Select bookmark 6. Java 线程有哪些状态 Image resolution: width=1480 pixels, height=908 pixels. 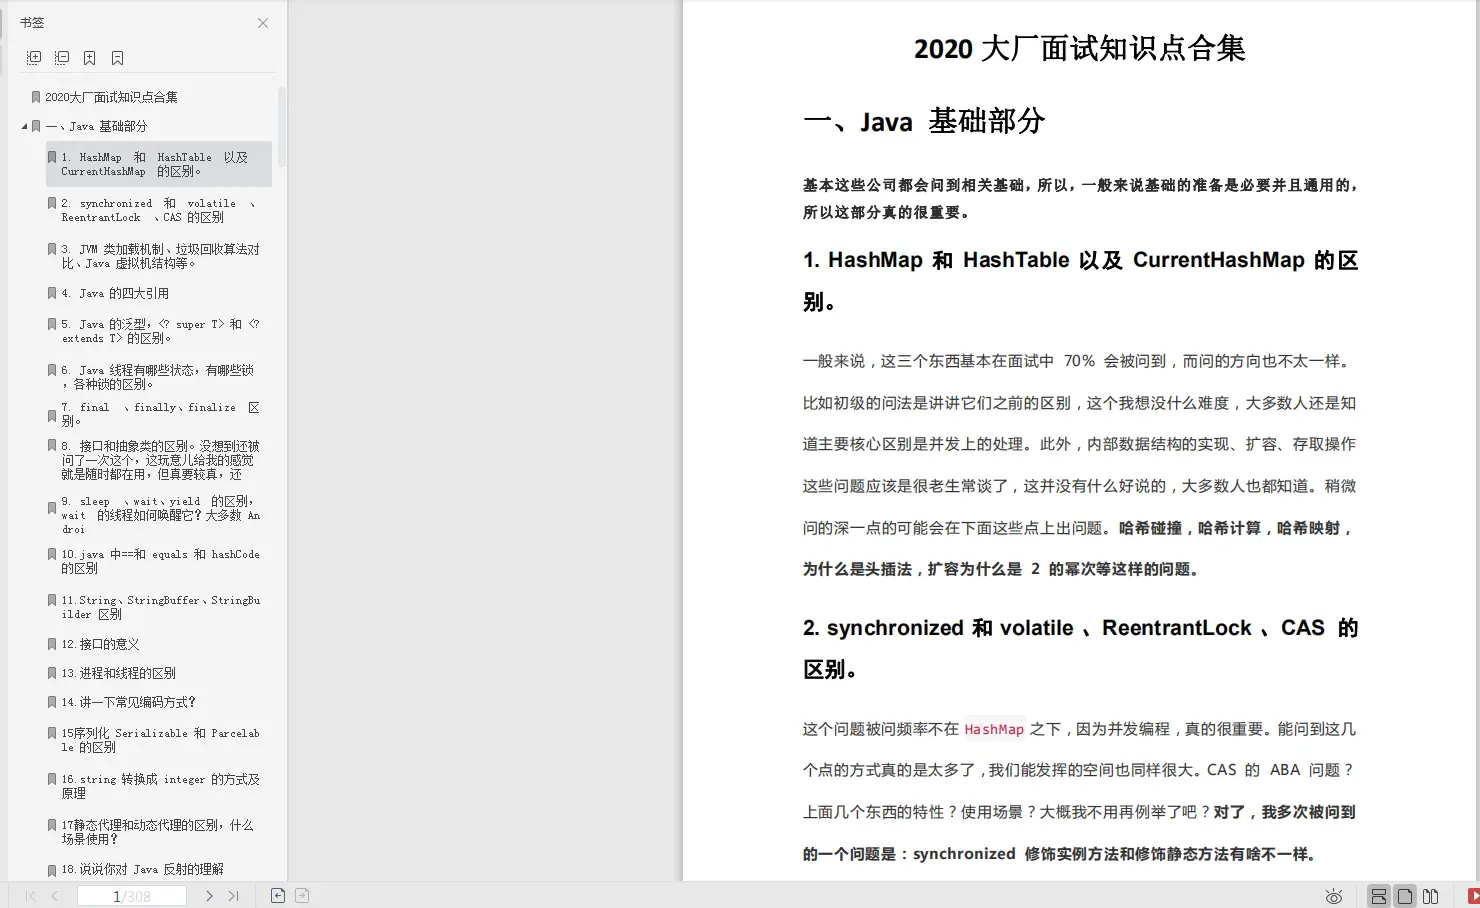click(159, 377)
